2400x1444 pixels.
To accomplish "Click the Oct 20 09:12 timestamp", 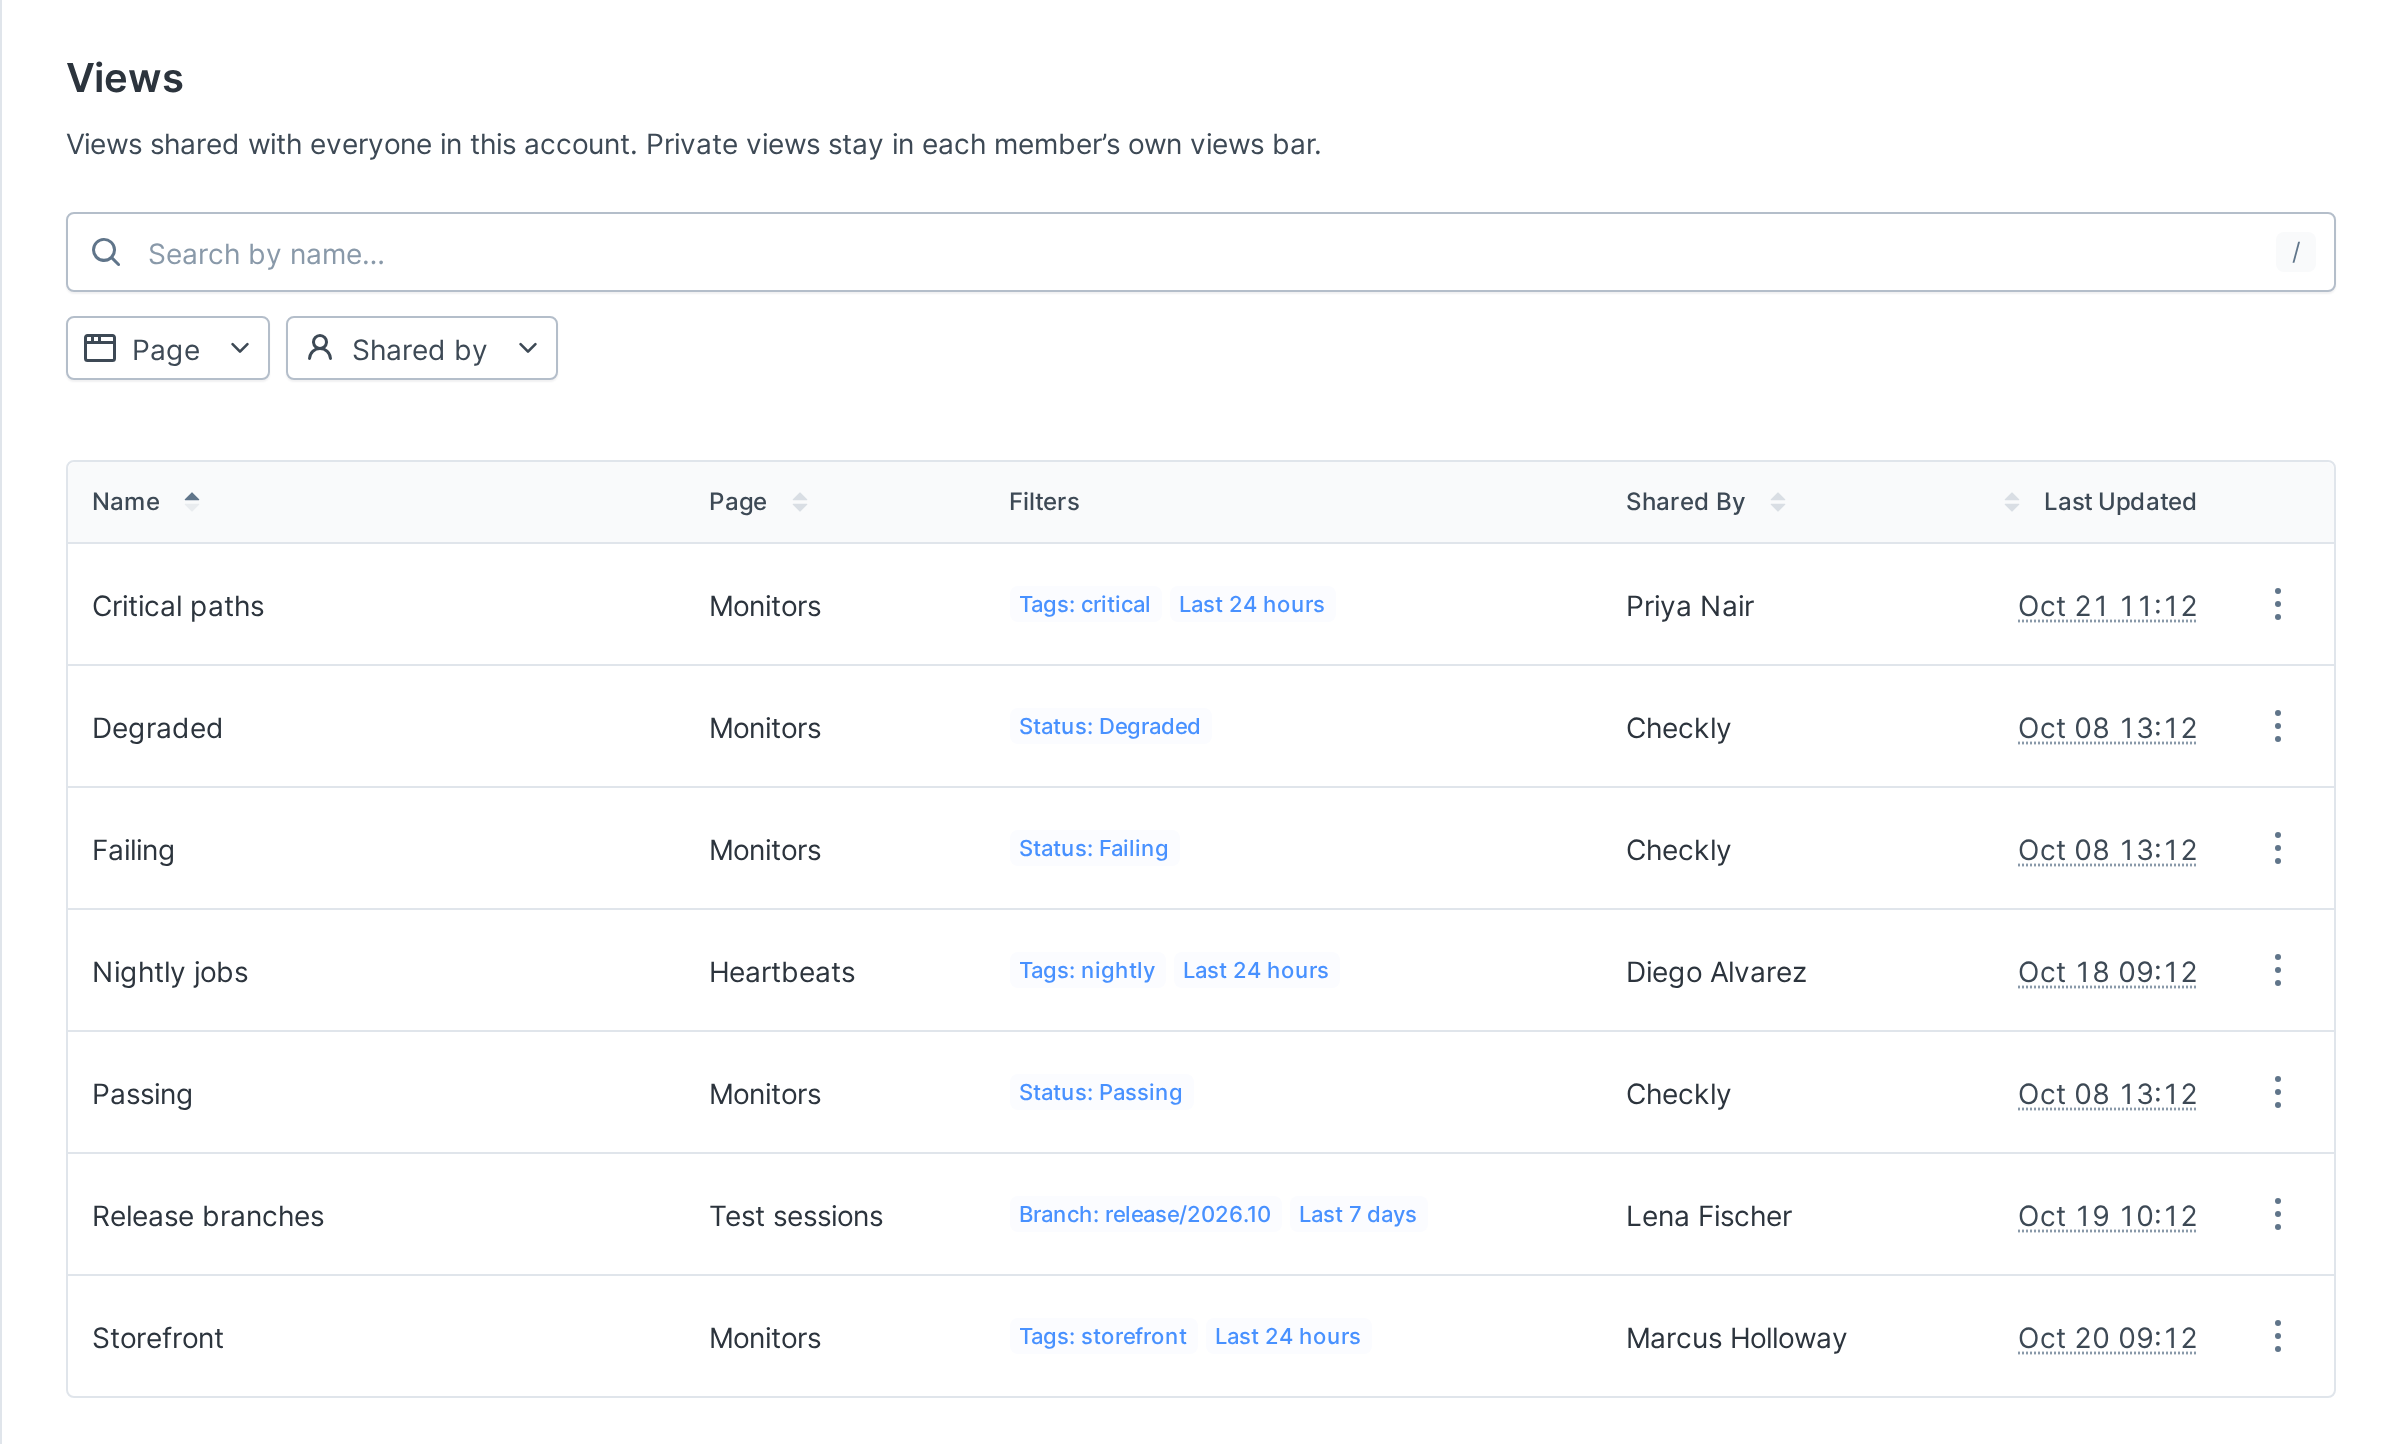I will pyautogui.click(x=2107, y=1338).
